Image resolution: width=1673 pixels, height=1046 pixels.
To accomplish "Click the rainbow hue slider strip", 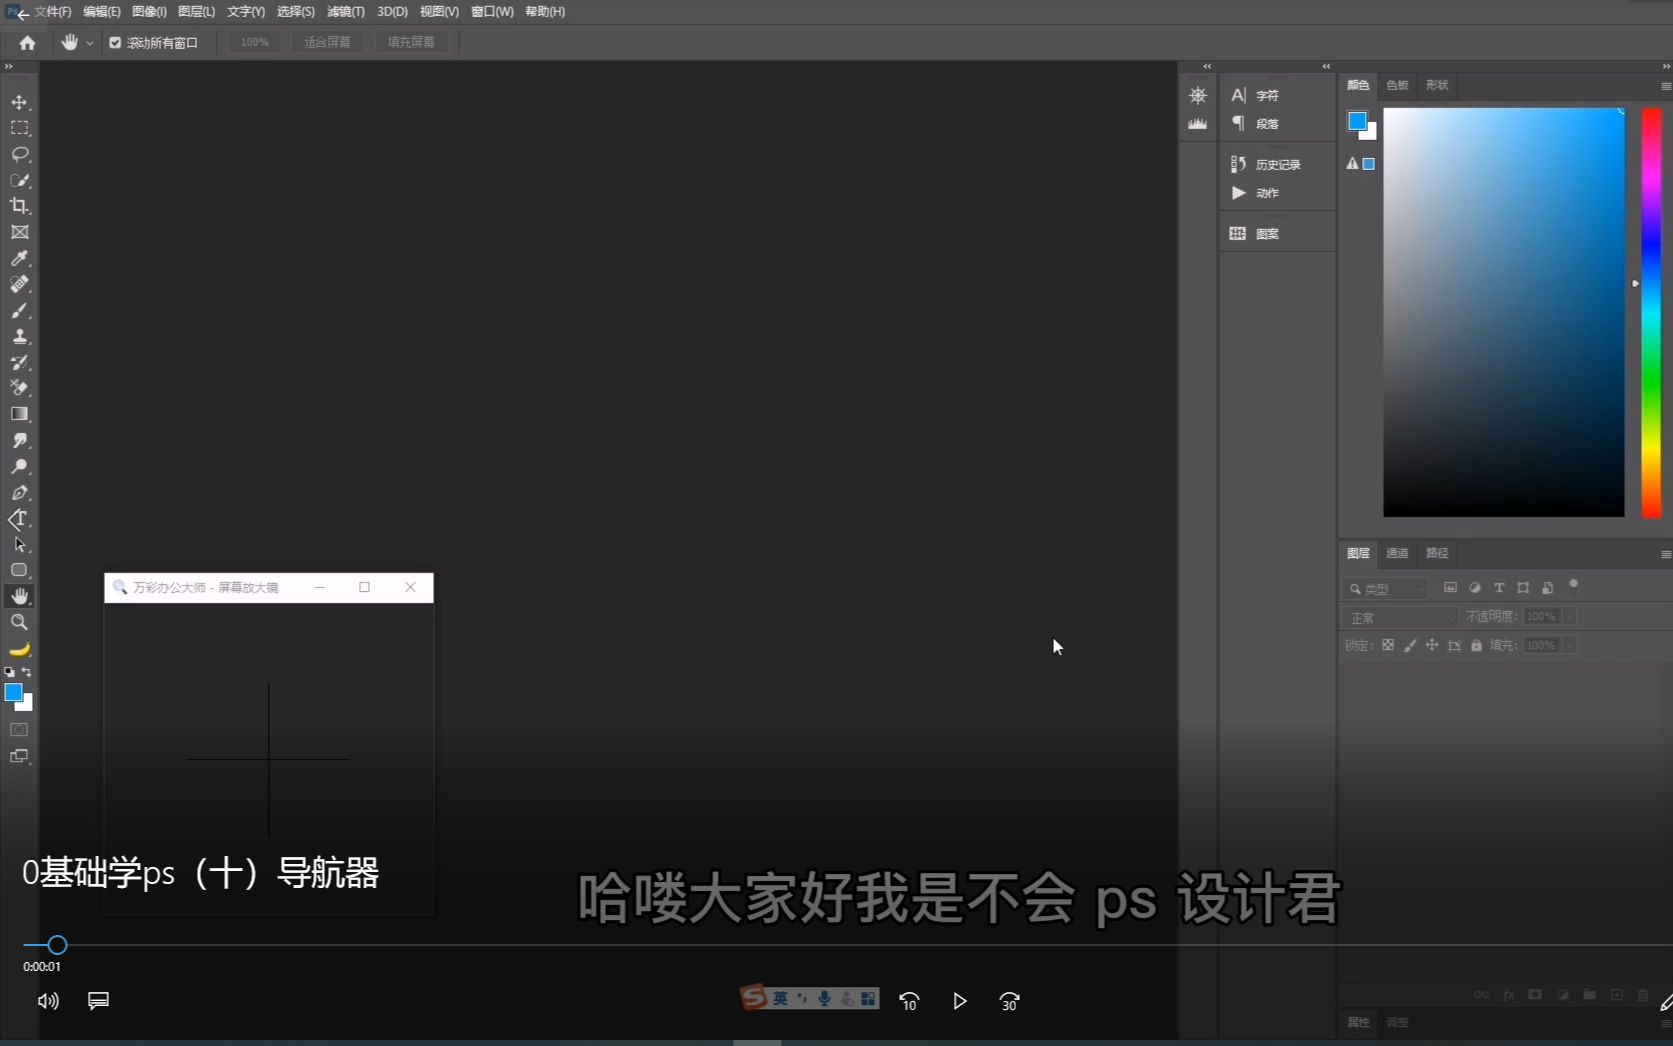I will point(1651,313).
